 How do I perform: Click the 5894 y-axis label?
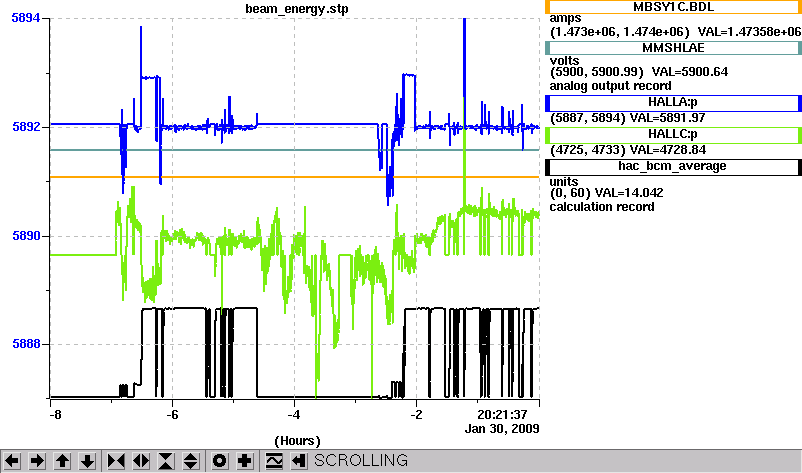click(26, 18)
